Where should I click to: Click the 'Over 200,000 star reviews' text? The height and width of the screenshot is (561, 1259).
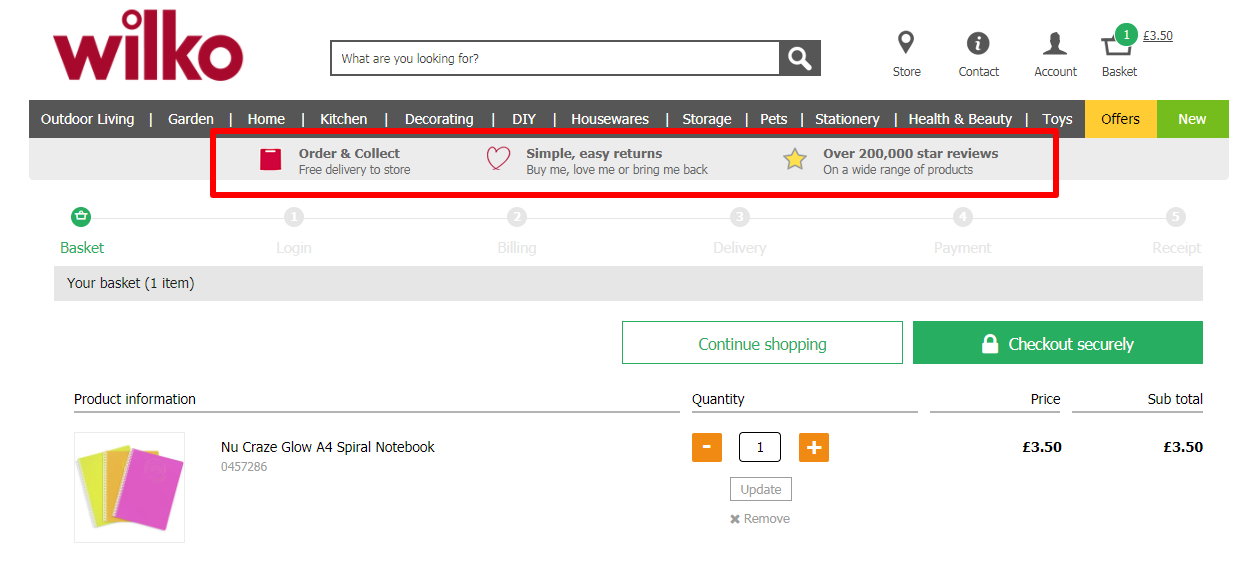coord(911,153)
